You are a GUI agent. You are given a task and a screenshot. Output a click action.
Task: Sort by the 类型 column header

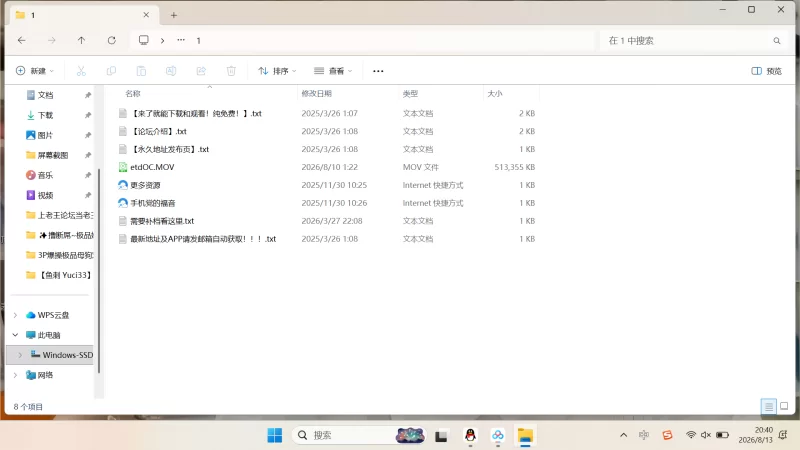410,94
